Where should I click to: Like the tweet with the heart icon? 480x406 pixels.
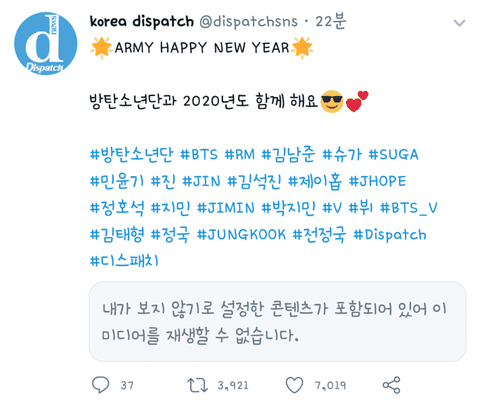coord(294,385)
